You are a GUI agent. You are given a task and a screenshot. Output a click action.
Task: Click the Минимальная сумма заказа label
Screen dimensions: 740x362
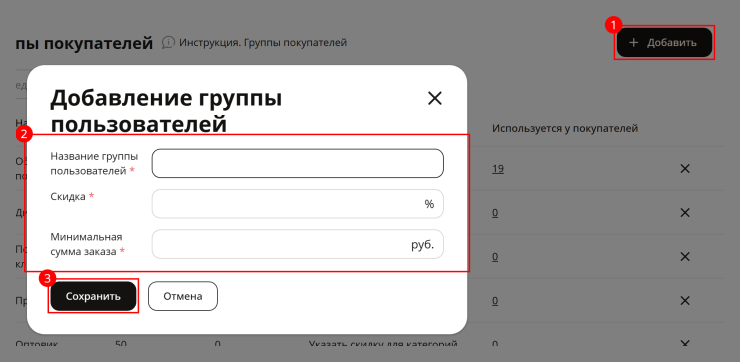88,244
